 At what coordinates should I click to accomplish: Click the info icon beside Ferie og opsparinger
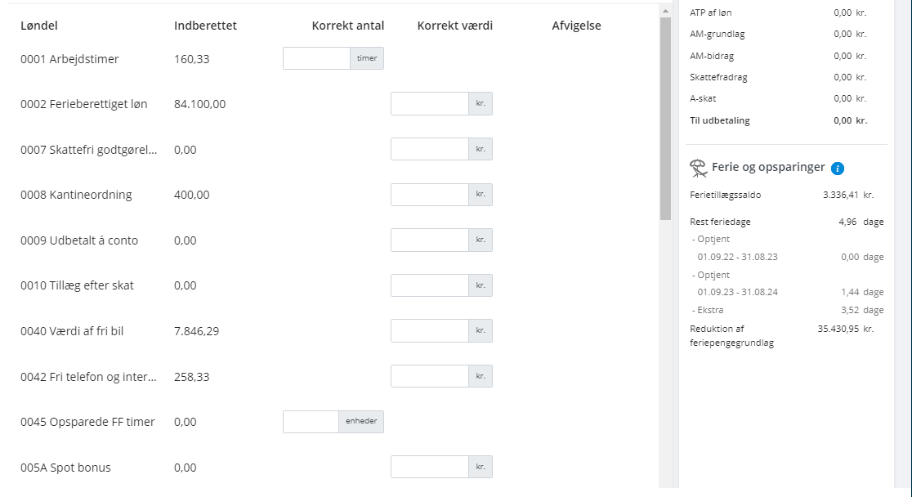coord(837,169)
